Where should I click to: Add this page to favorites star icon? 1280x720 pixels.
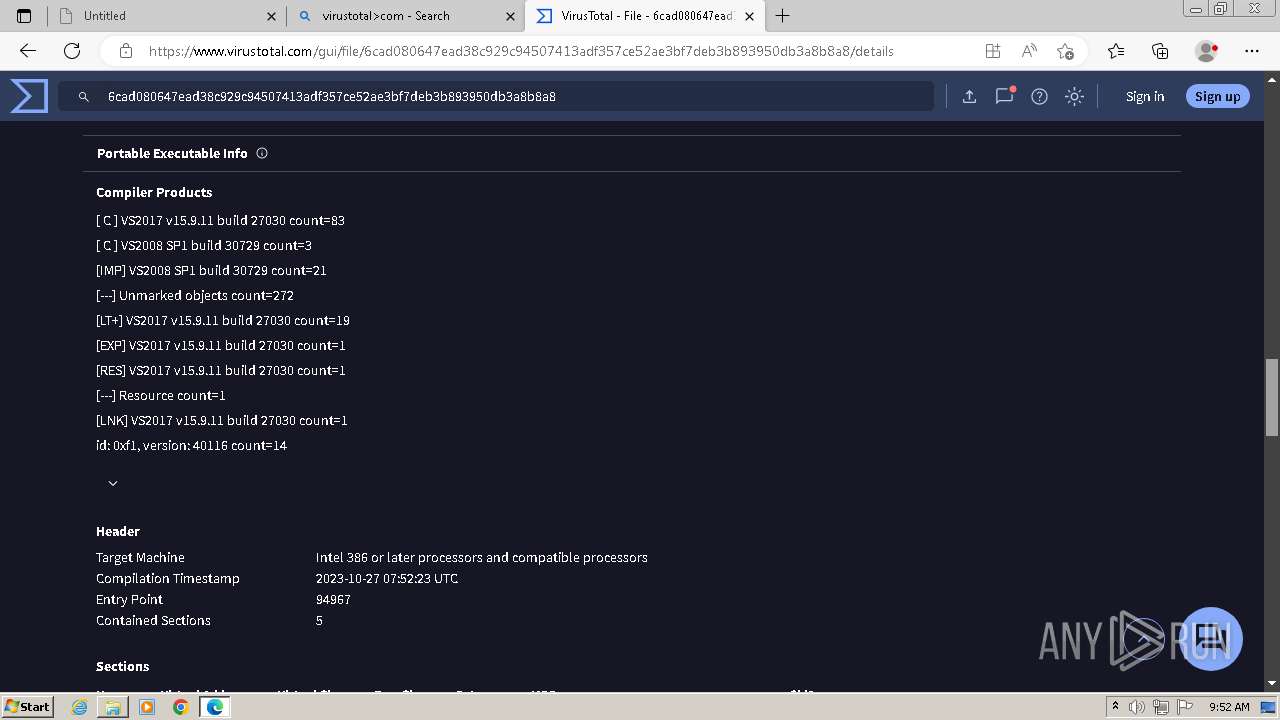click(1065, 51)
